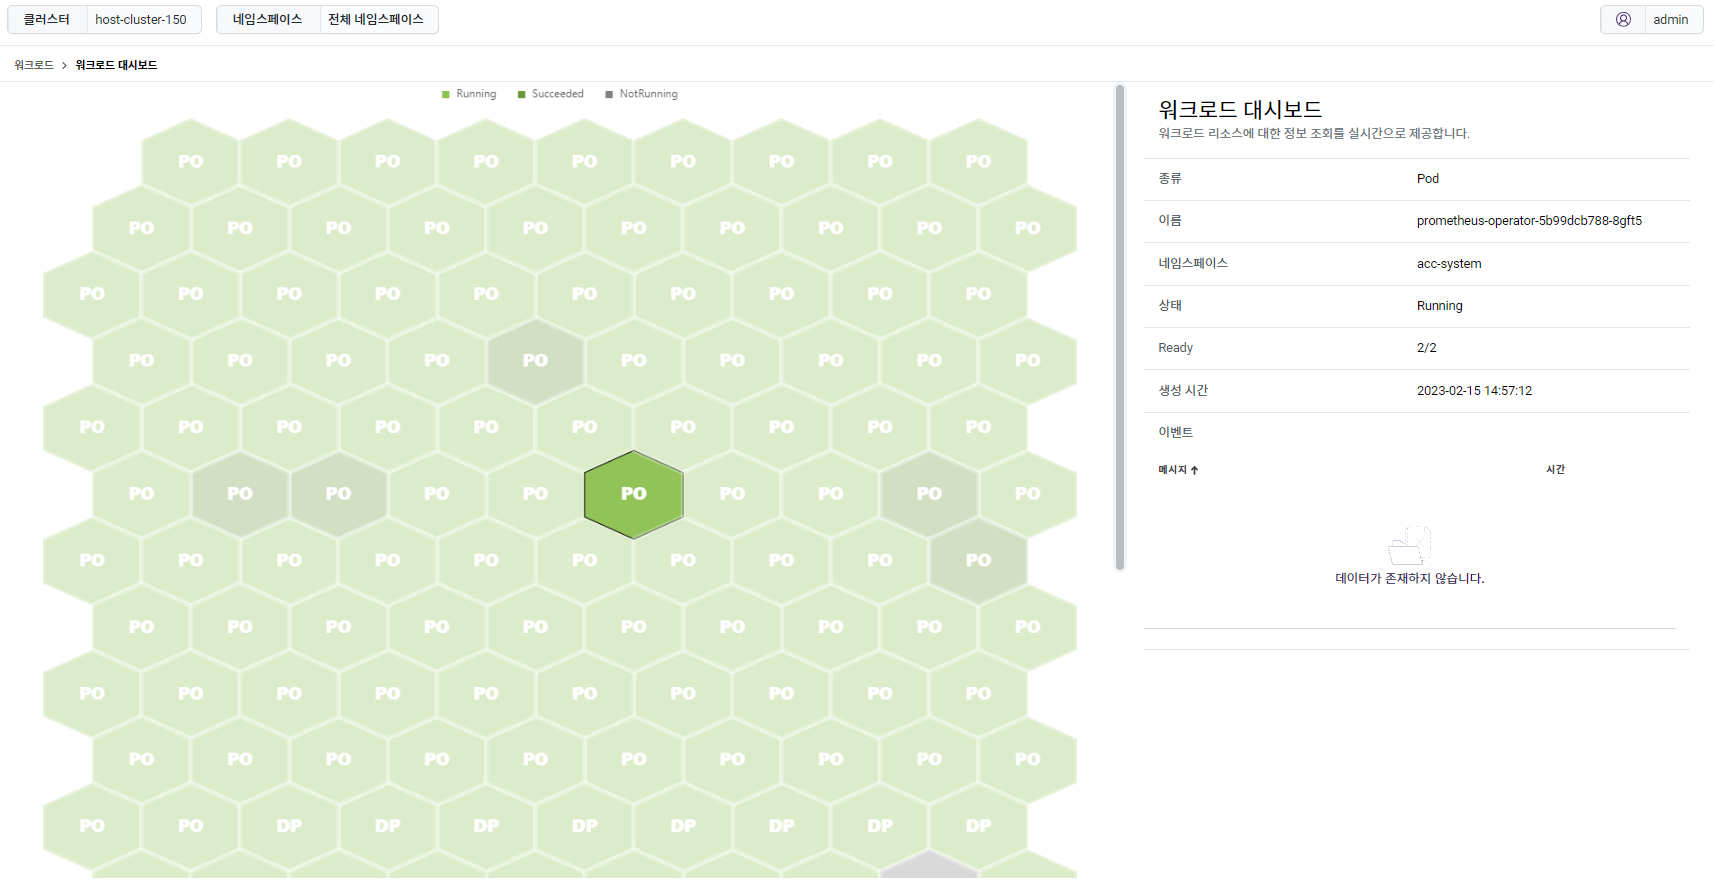Go to 워크로드 breadcrumb link

point(34,65)
